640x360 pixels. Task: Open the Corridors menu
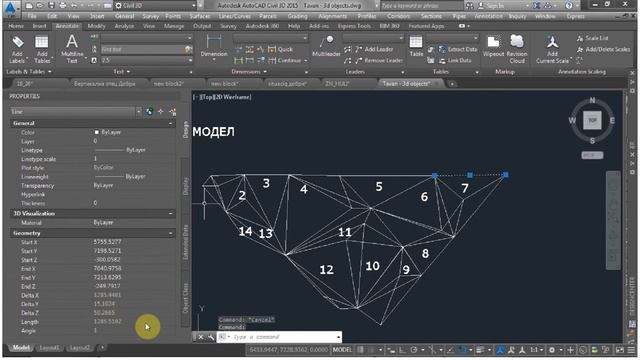[398, 16]
